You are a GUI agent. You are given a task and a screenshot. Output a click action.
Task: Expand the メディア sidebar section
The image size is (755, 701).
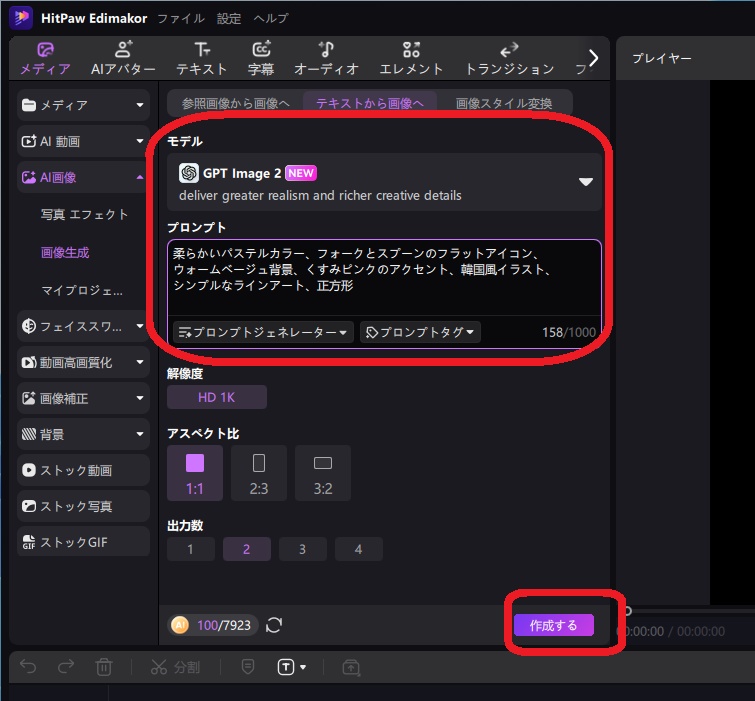[83, 105]
